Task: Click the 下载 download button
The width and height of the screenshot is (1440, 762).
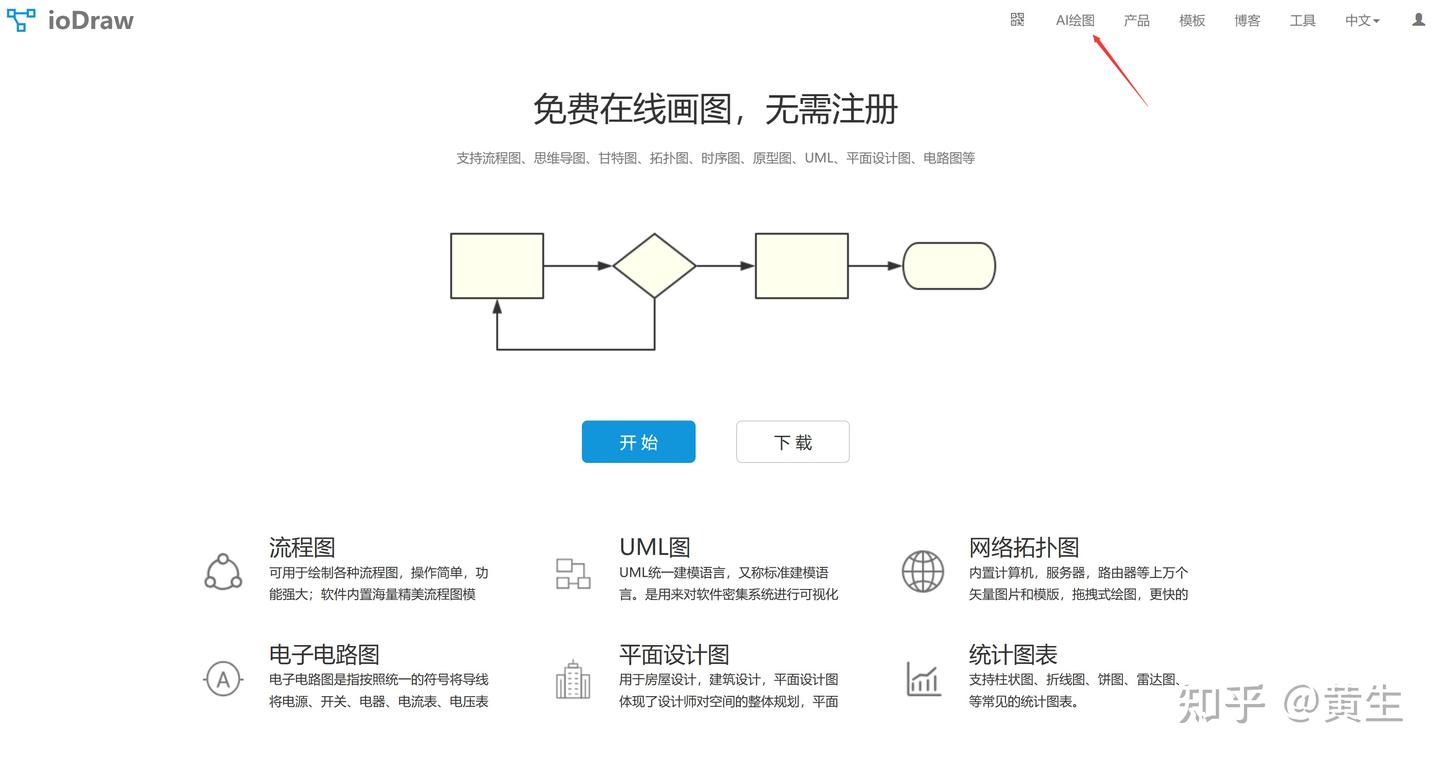Action: (792, 441)
